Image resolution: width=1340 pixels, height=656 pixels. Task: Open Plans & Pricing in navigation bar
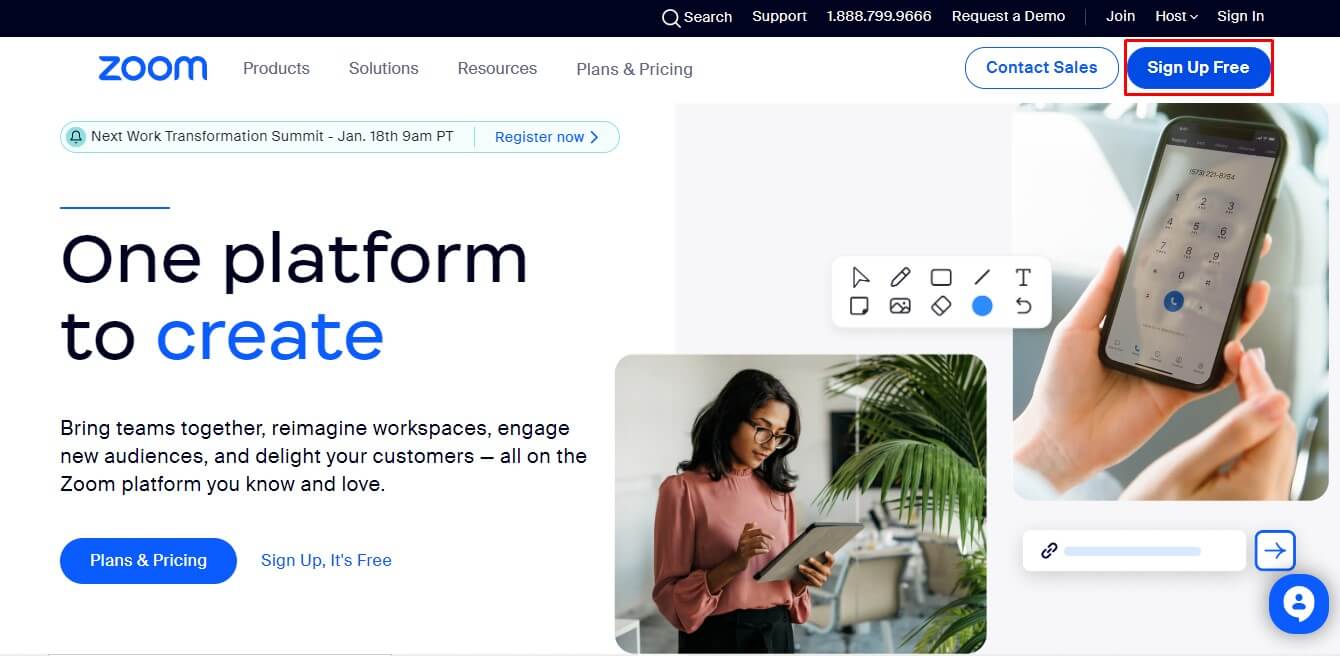pyautogui.click(x=634, y=69)
